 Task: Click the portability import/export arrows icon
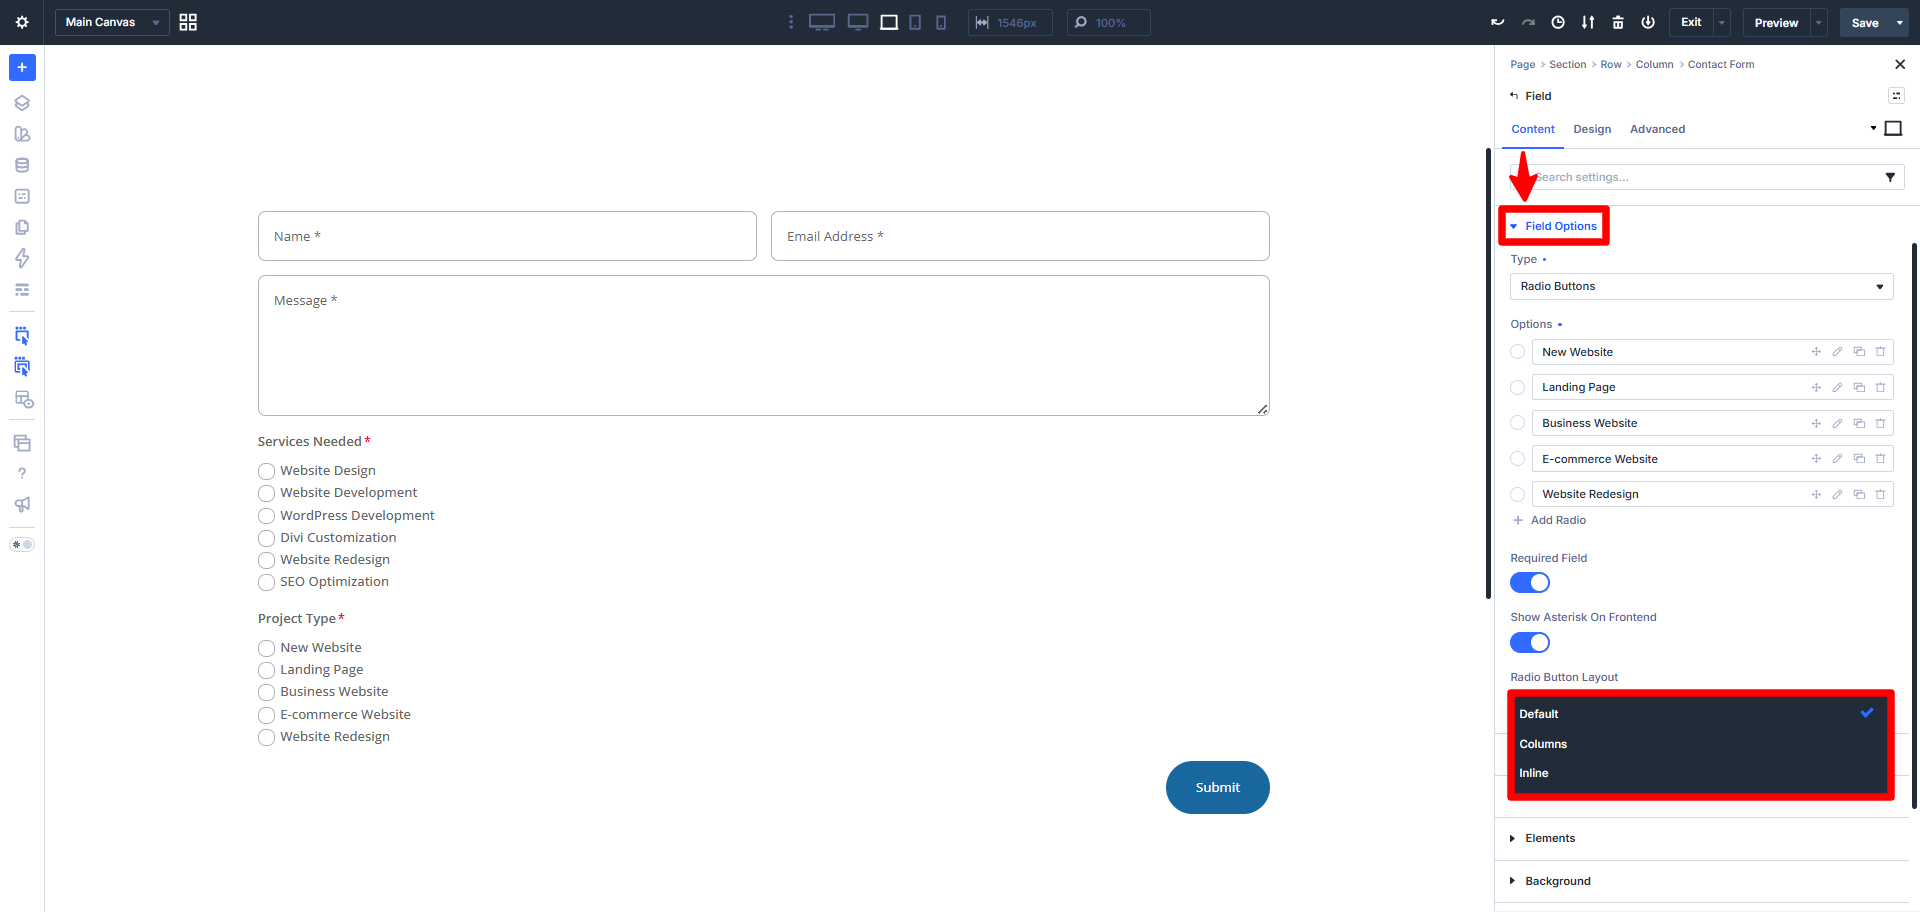coord(1588,22)
